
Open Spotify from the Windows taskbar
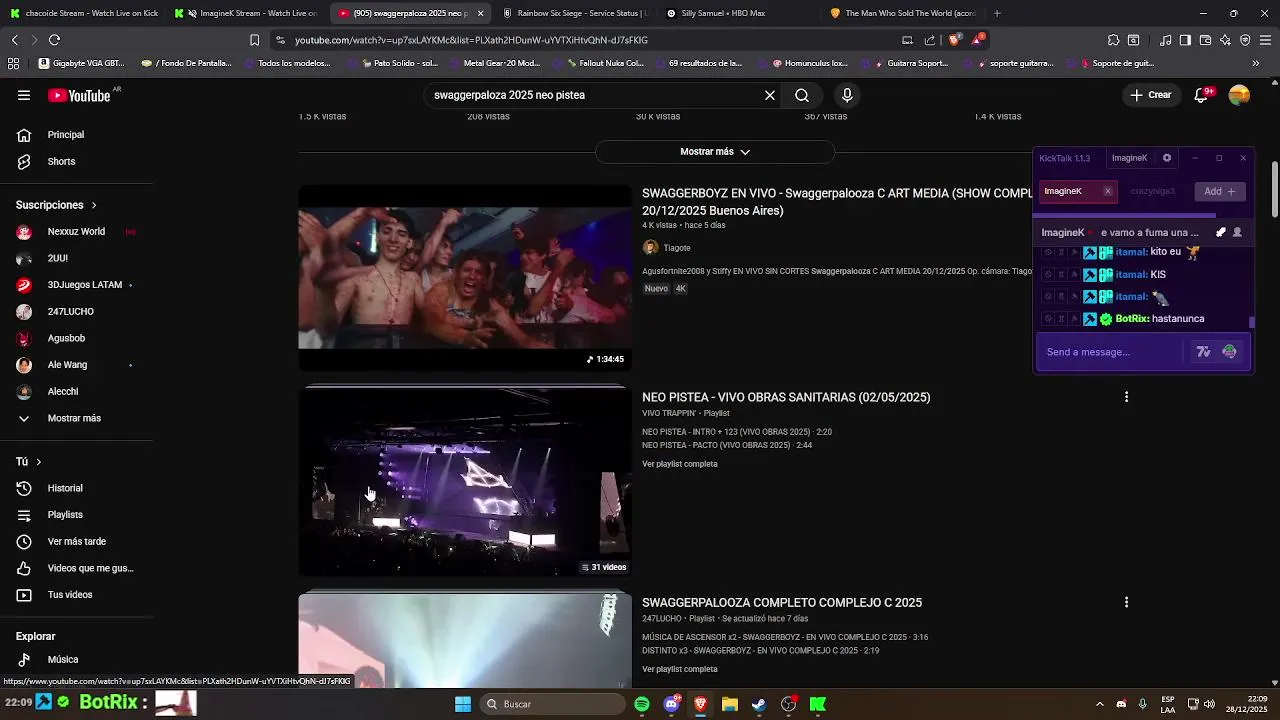pyautogui.click(x=642, y=704)
